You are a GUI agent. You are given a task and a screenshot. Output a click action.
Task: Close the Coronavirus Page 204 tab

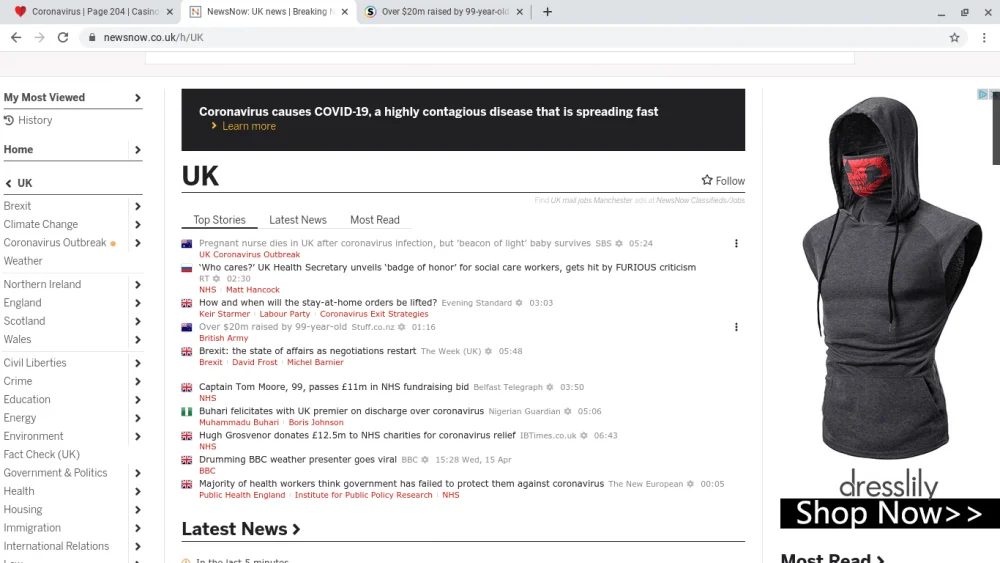pyautogui.click(x=170, y=11)
